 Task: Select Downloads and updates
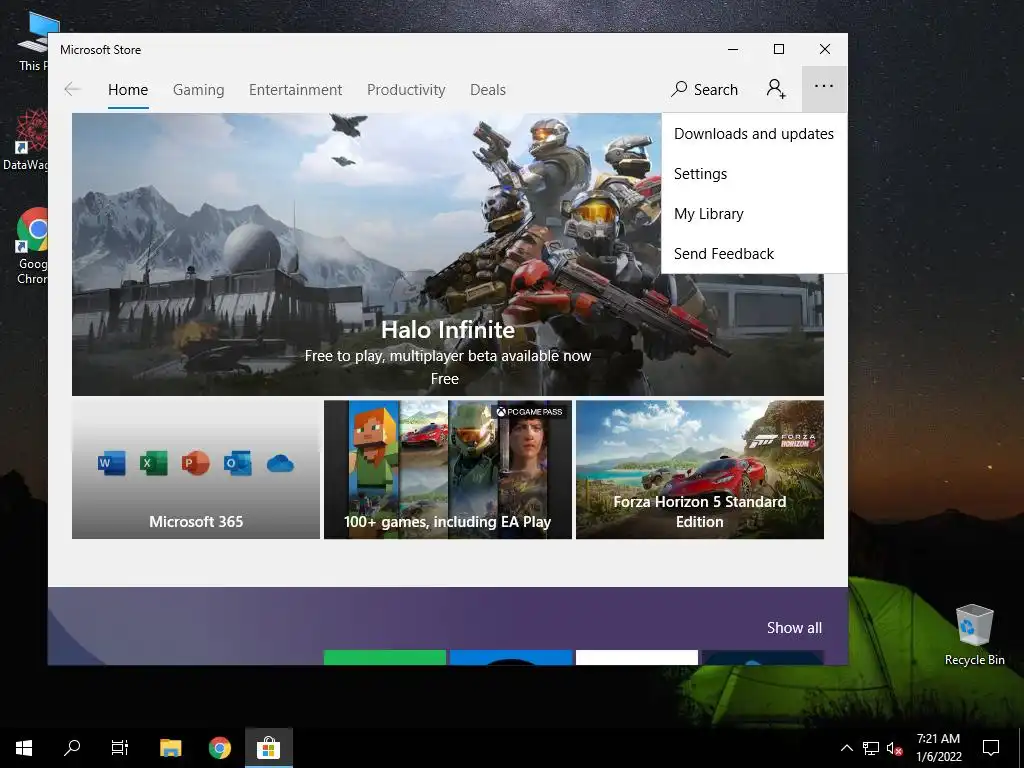click(754, 134)
